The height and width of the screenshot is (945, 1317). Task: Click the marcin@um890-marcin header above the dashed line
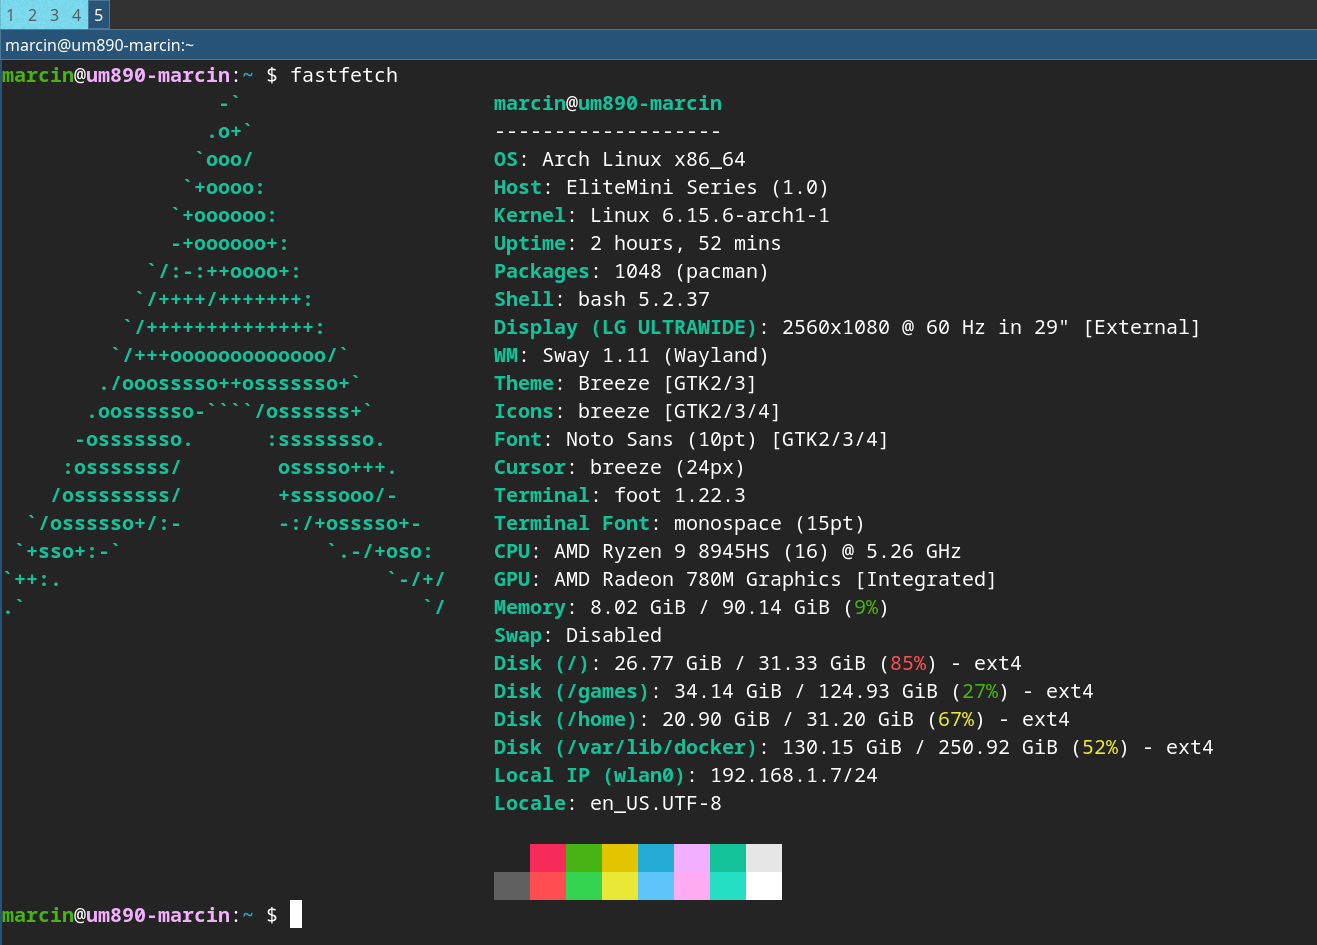(x=607, y=103)
